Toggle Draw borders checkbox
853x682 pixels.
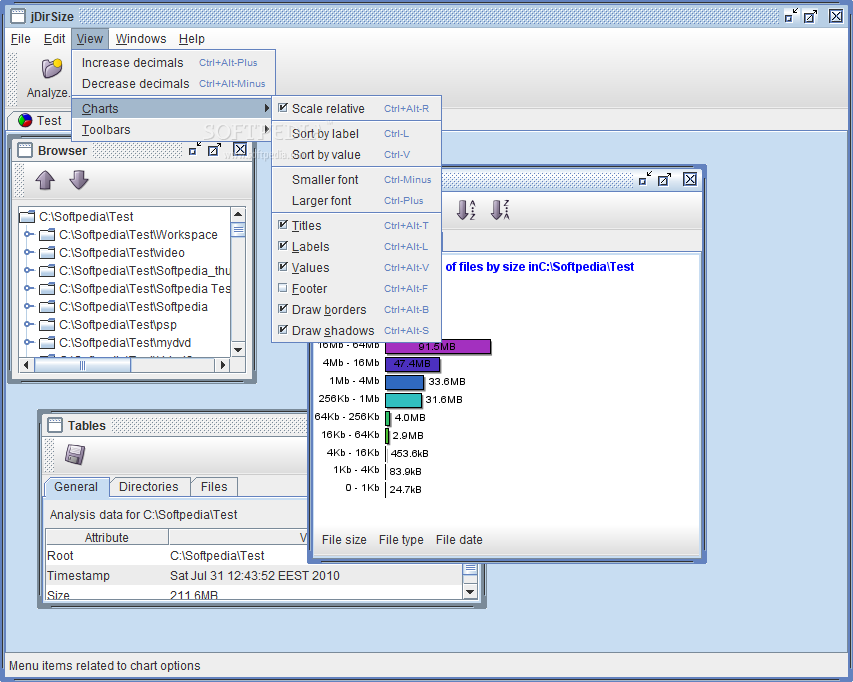pos(283,309)
